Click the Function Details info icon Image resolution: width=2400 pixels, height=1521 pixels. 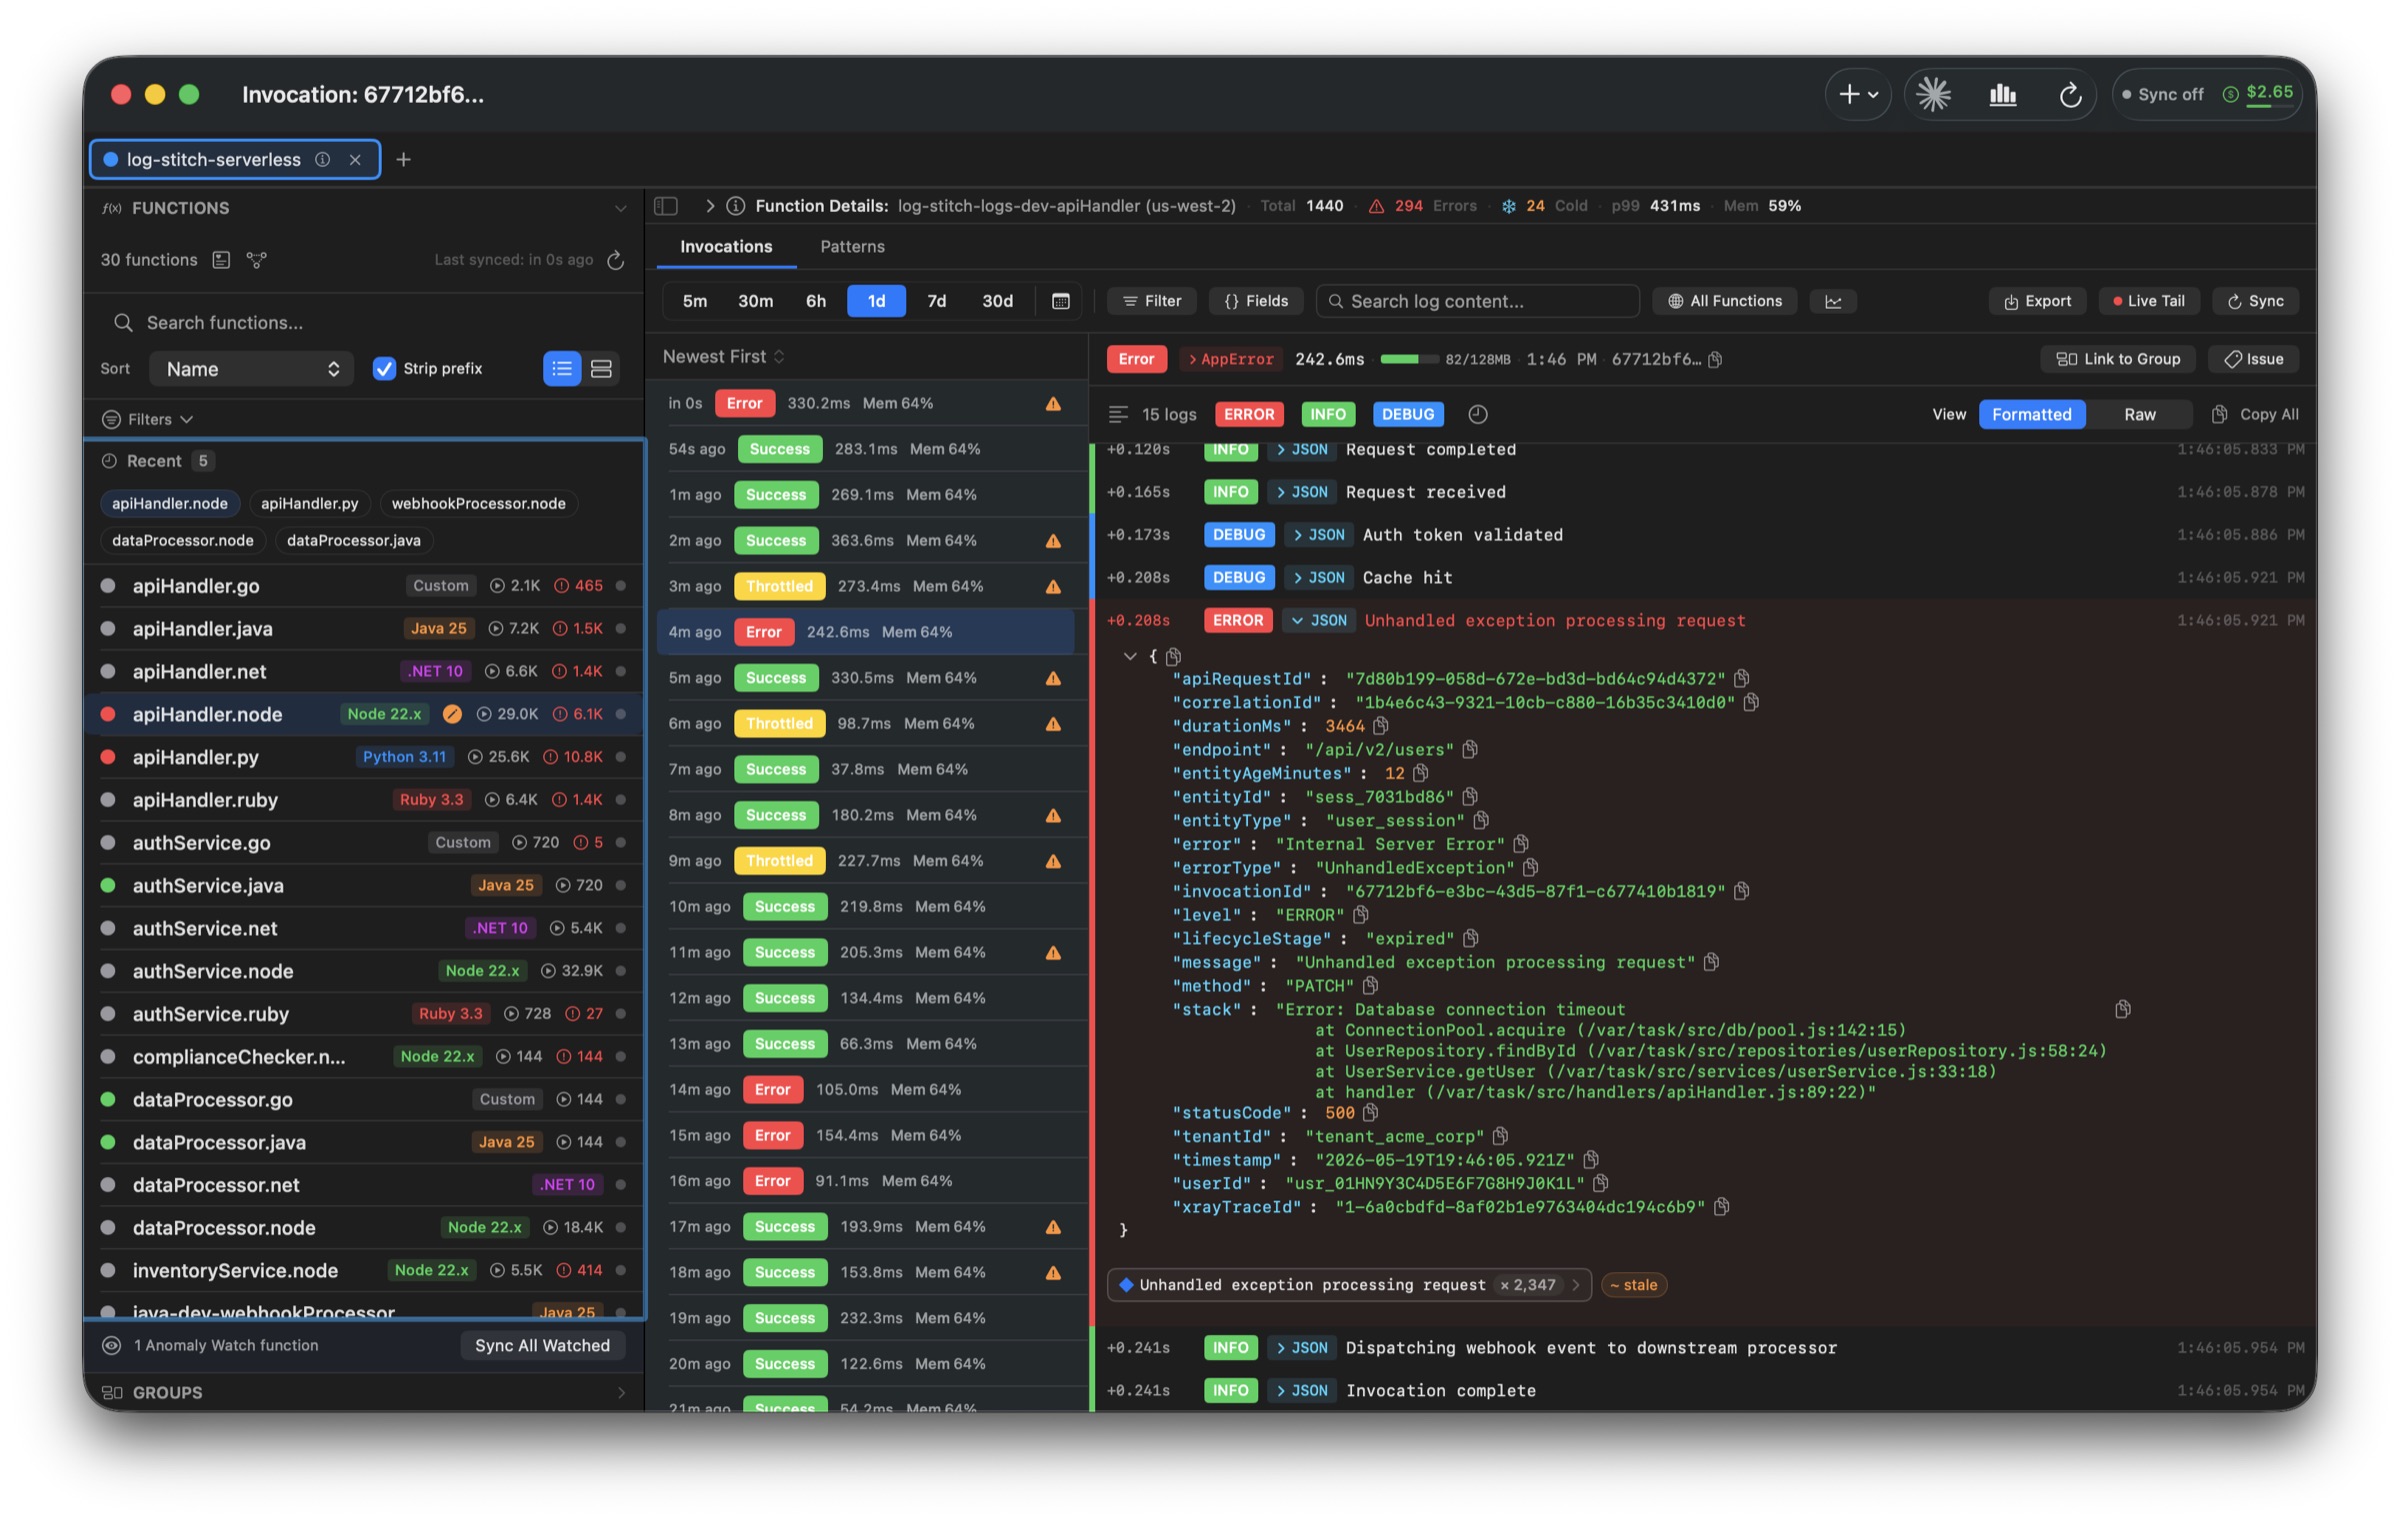point(735,206)
